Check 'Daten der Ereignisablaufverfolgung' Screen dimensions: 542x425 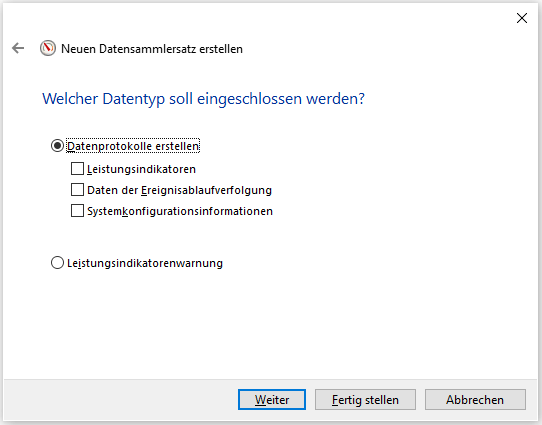(x=77, y=190)
